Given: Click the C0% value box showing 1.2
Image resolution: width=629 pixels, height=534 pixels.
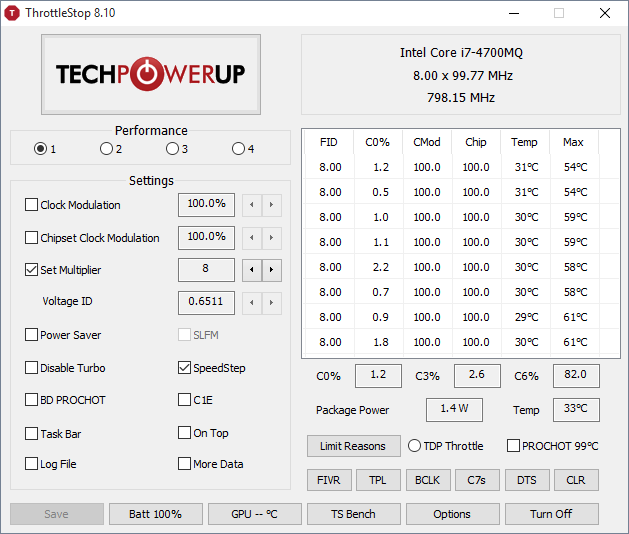Looking at the screenshot, I should (x=378, y=376).
